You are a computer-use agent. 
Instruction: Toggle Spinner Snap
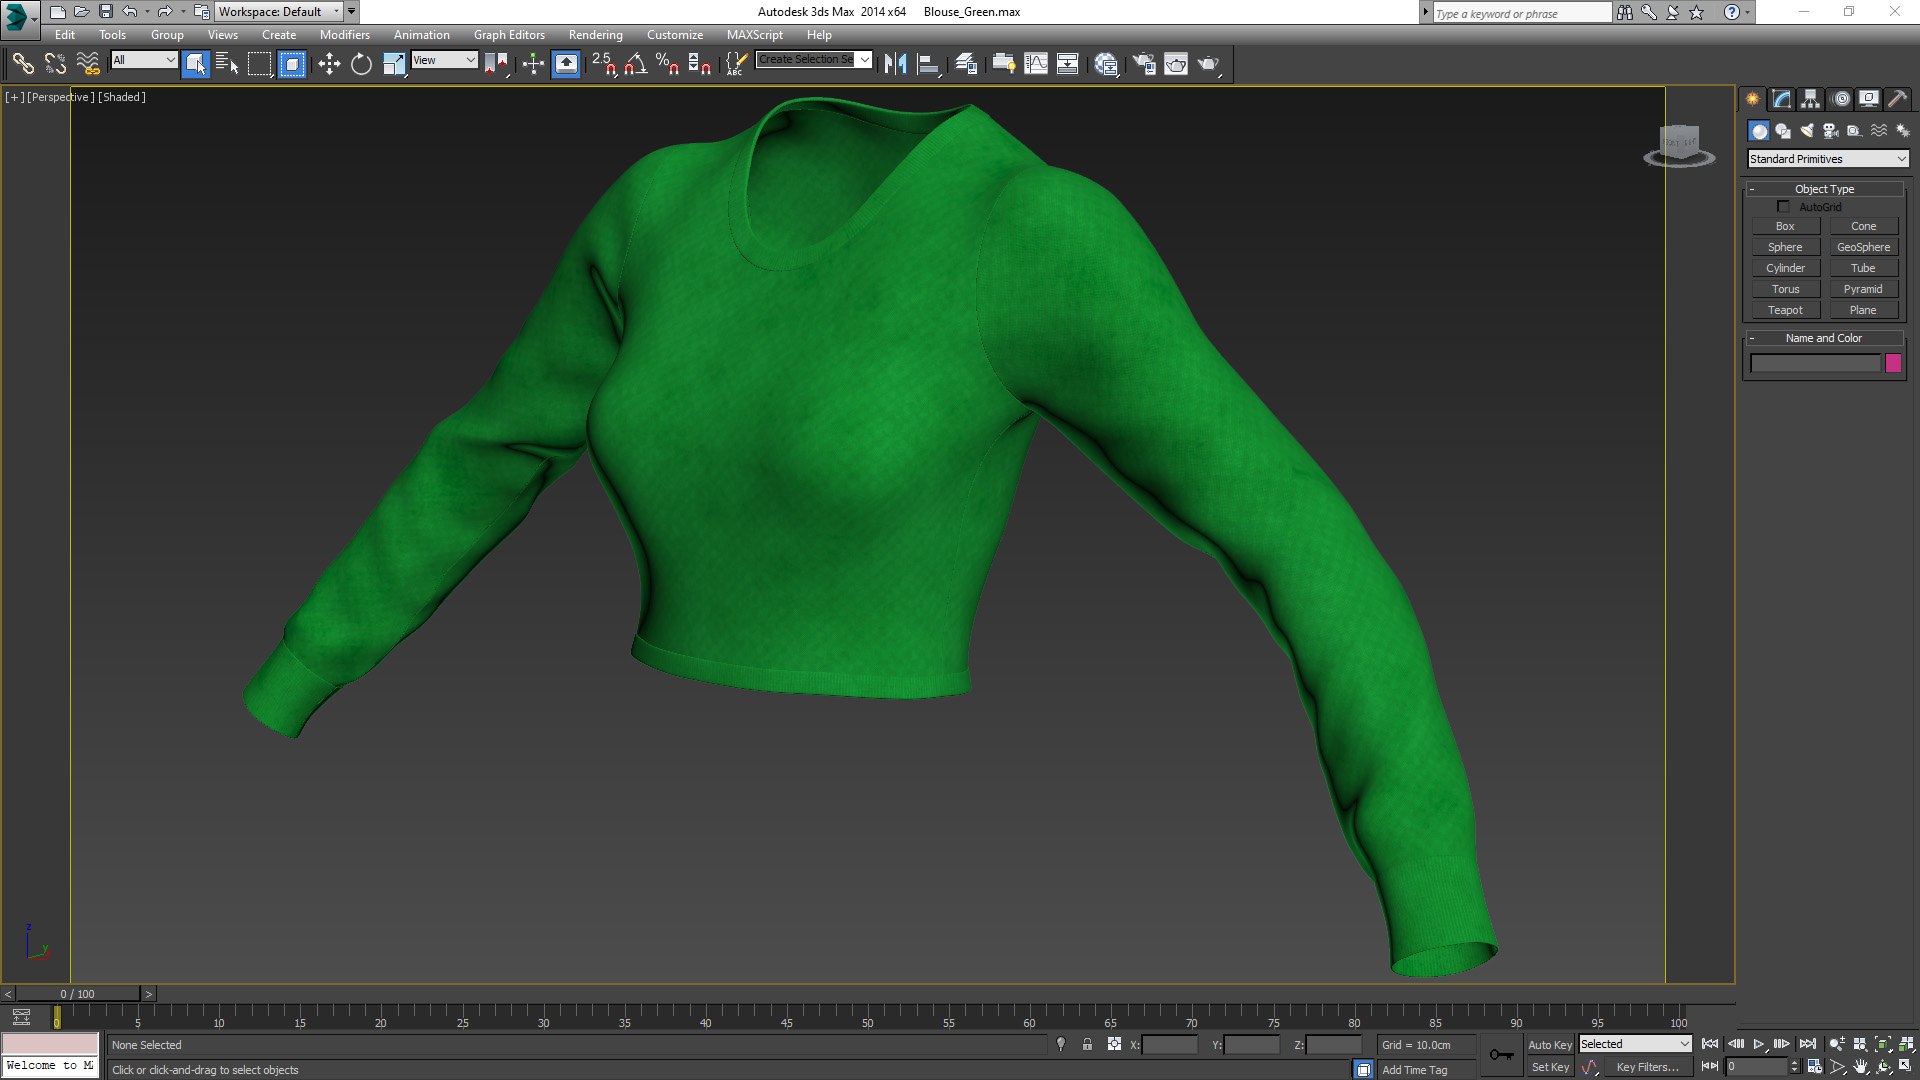pos(699,64)
